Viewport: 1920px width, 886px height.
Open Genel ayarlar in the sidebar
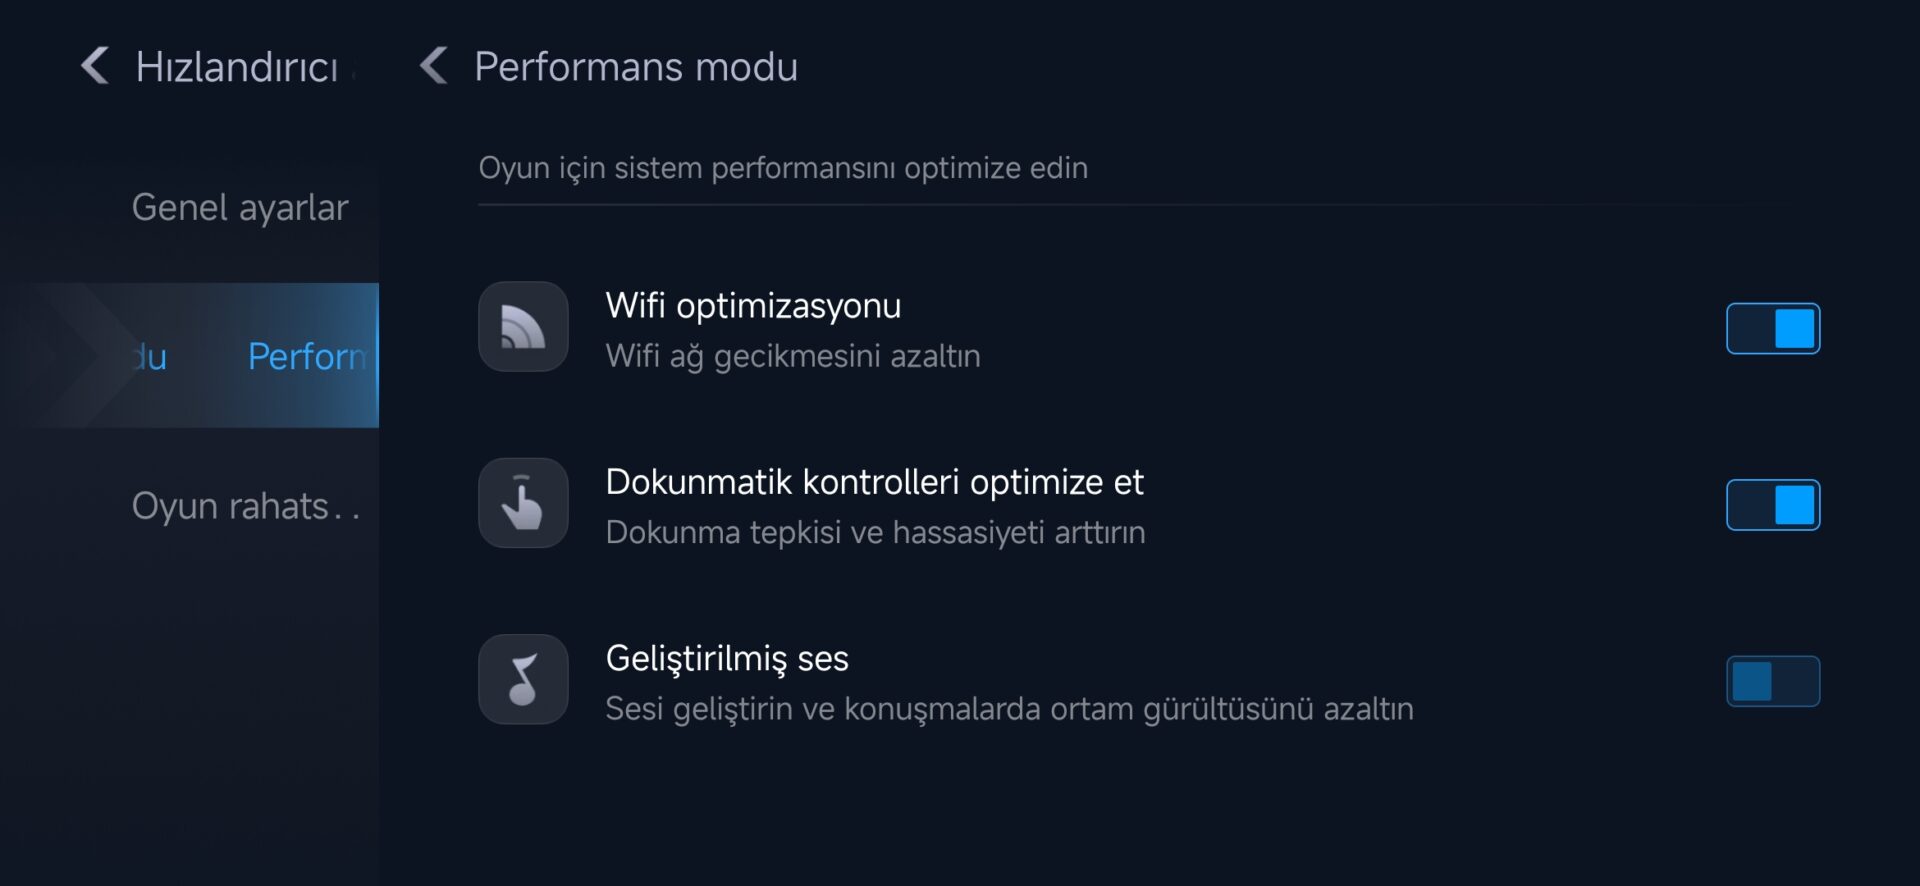tap(240, 208)
